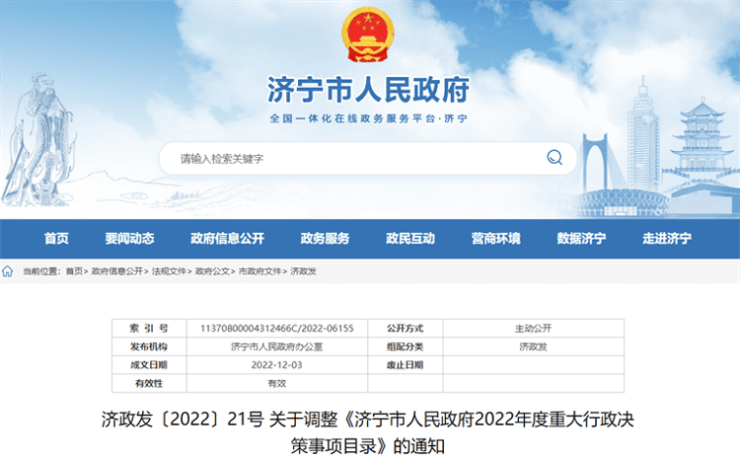Image resolution: width=740 pixels, height=458 pixels.
Task: Open the 要闻动态 navigation tab
Action: pos(130,239)
